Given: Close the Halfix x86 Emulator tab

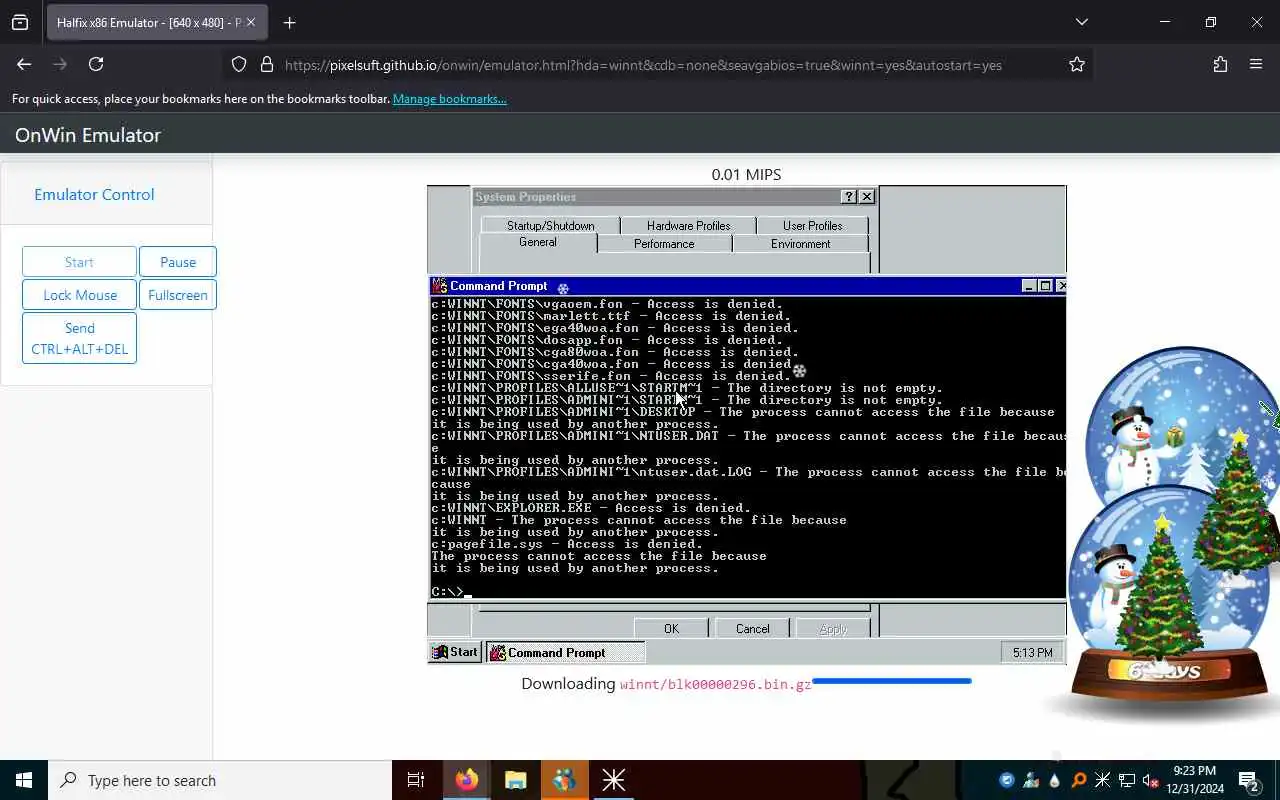Looking at the screenshot, I should [251, 22].
